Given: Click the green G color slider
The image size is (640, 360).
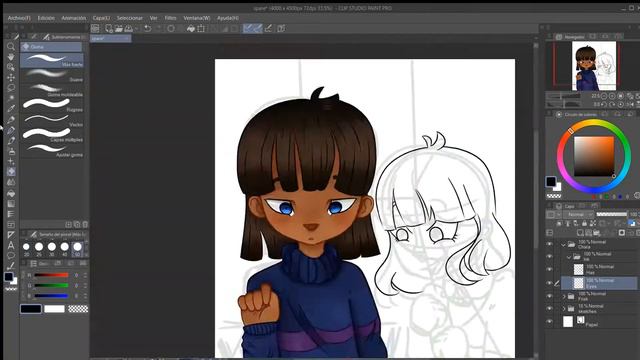Looking at the screenshot, I should tap(51, 285).
